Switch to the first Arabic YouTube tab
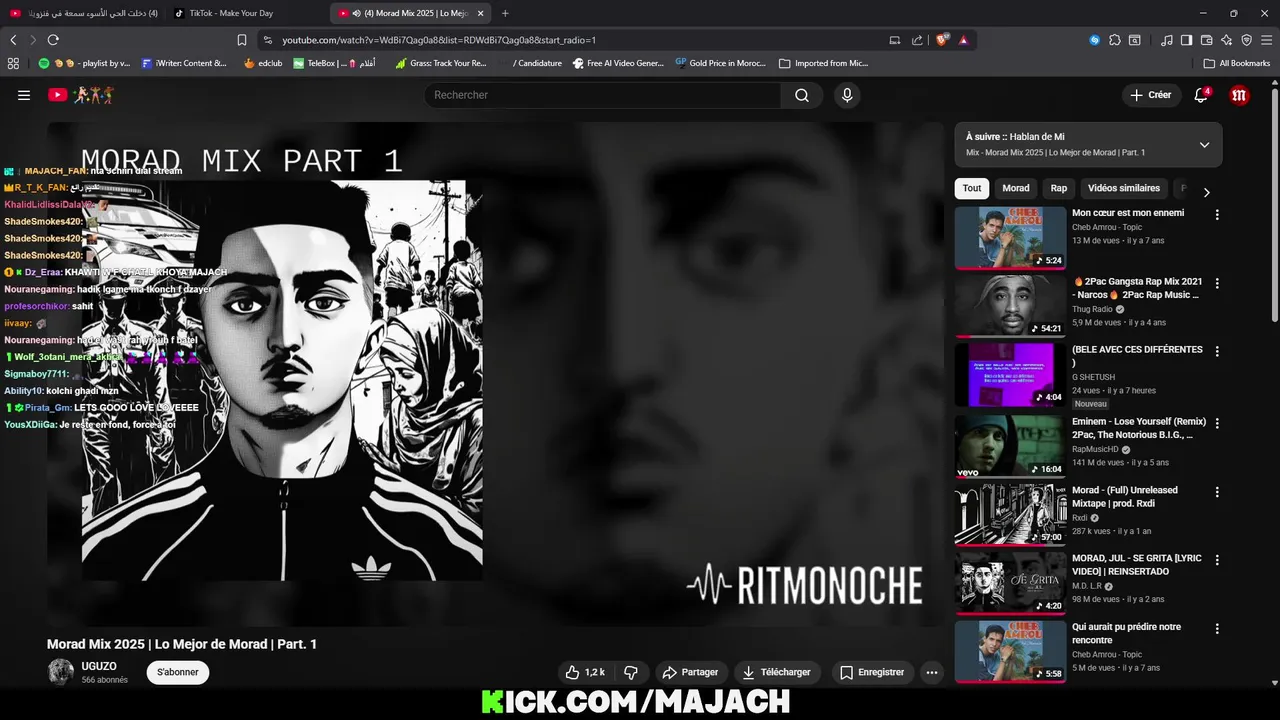 click(83, 13)
